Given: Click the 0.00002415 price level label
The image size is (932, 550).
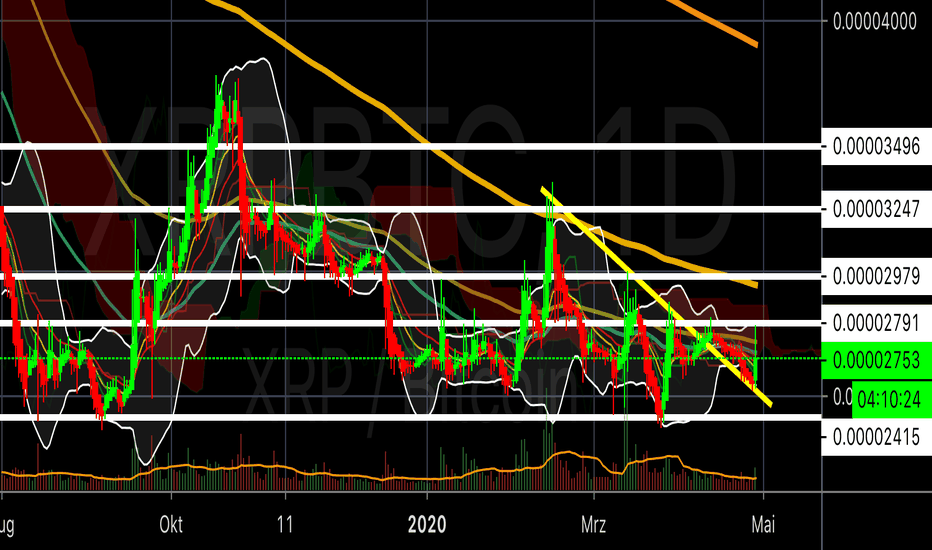Looking at the screenshot, I should click(x=877, y=437).
